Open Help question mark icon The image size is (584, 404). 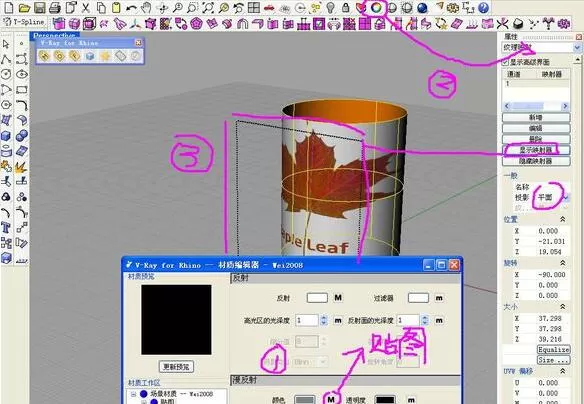click(x=483, y=7)
